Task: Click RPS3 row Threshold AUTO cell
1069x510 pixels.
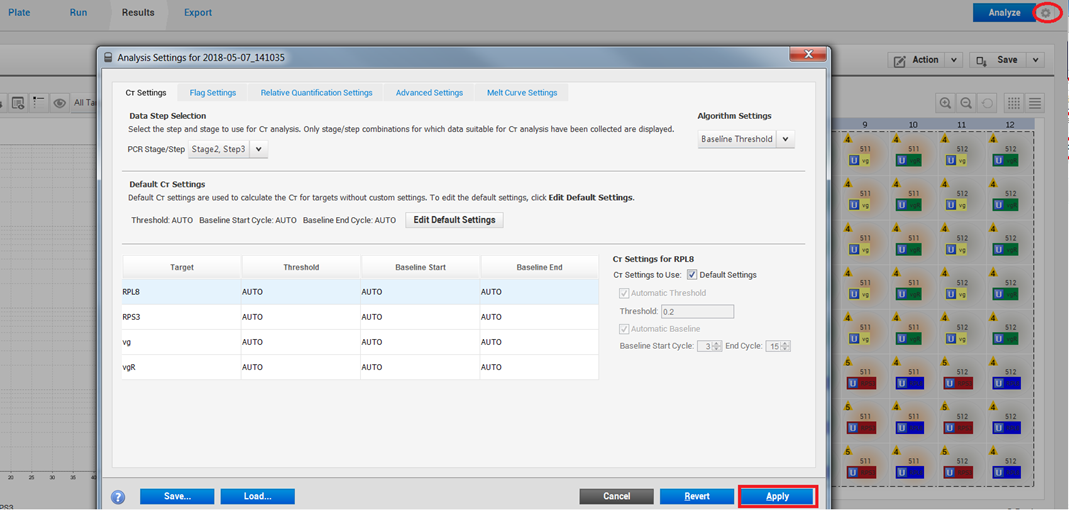Action: (301, 317)
